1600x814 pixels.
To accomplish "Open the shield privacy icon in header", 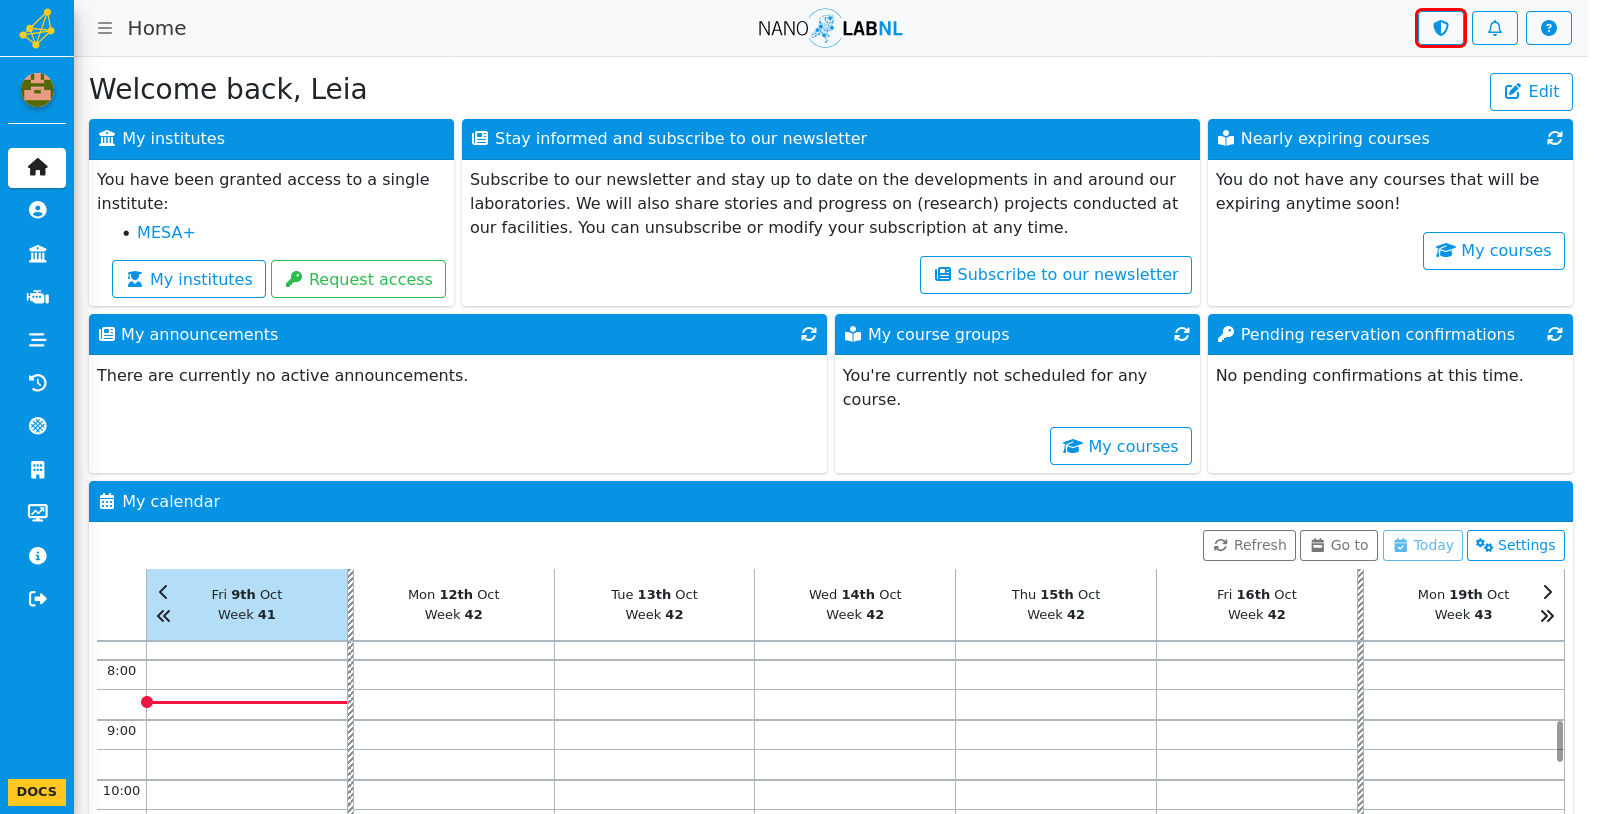I will (x=1441, y=28).
